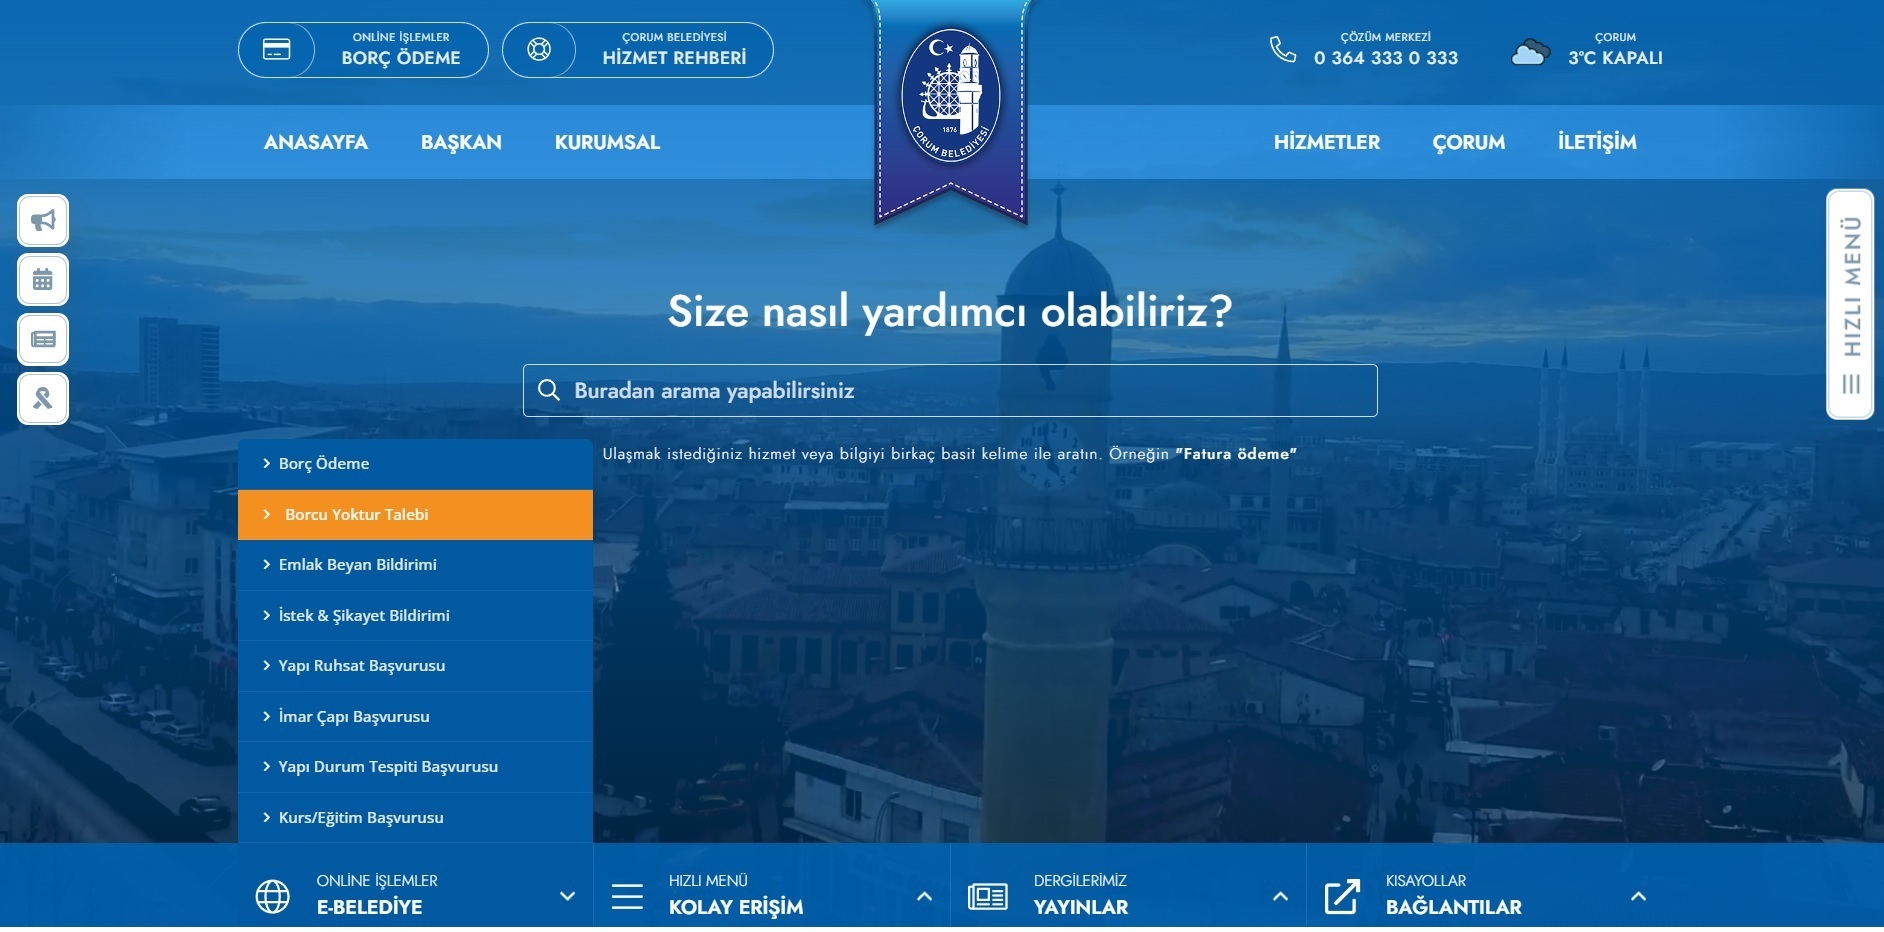Expand the Yayınlar dergilerimiz panel
This screenshot has width=1884, height=932.
(1280, 896)
